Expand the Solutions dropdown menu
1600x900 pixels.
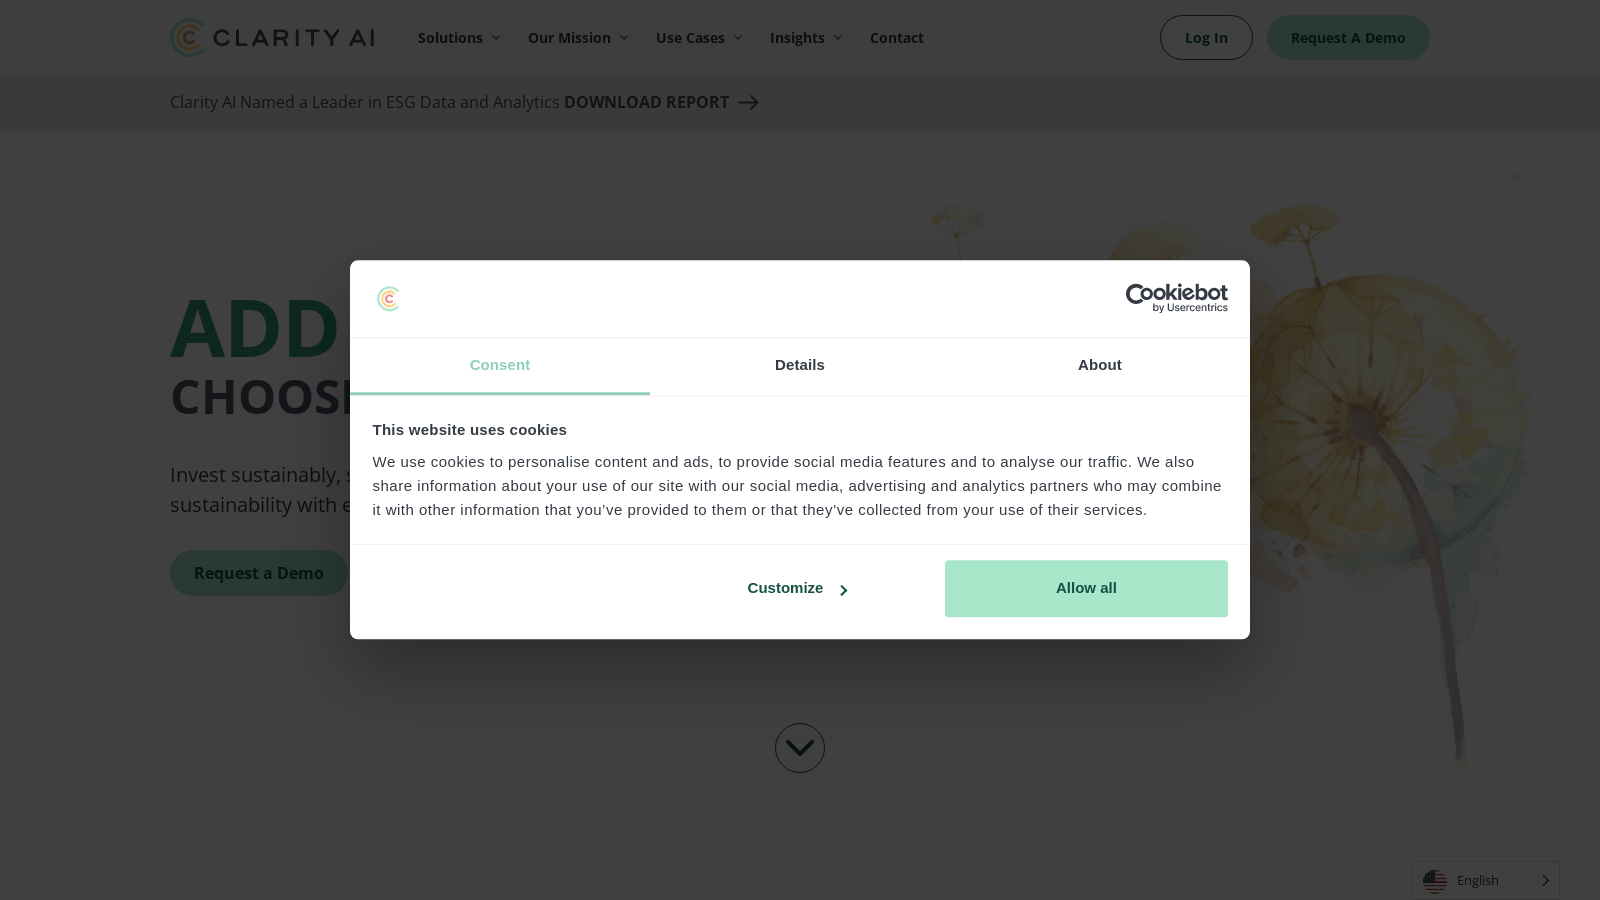tap(459, 38)
